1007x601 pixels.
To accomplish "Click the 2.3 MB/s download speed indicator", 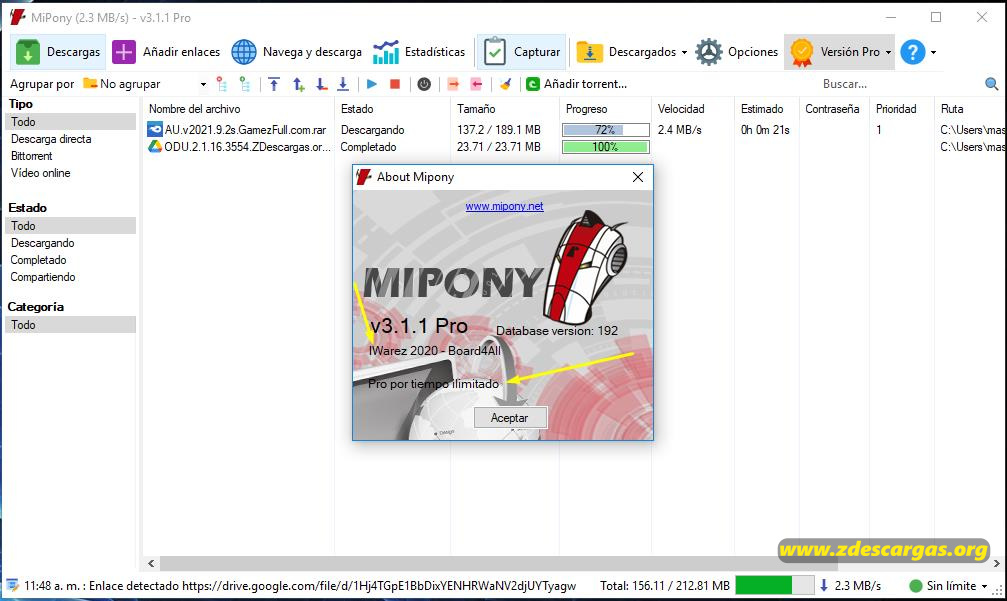I will 850,586.
